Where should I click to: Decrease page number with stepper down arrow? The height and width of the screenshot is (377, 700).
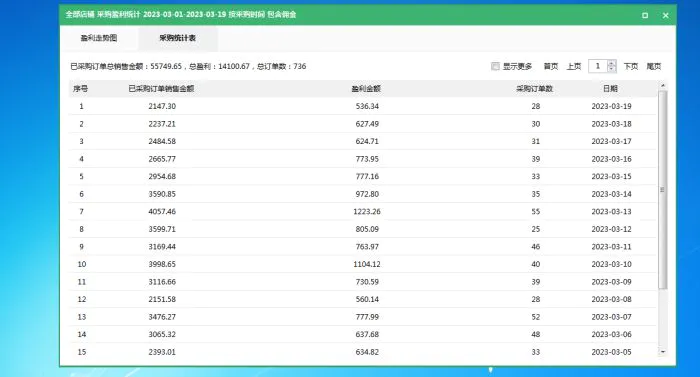point(612,69)
